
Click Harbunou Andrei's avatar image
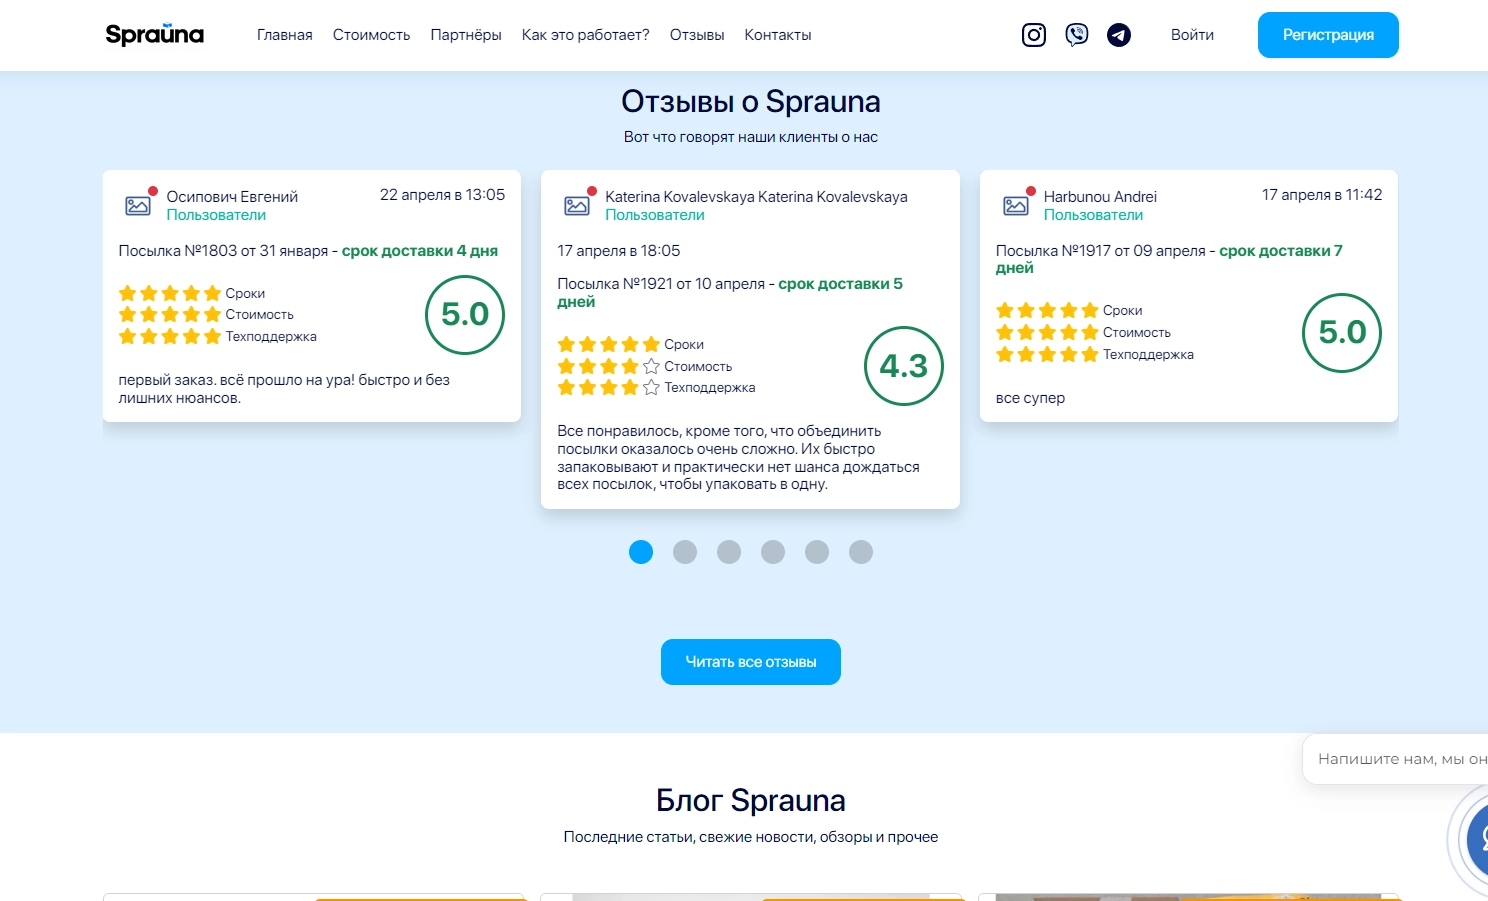coord(1016,205)
